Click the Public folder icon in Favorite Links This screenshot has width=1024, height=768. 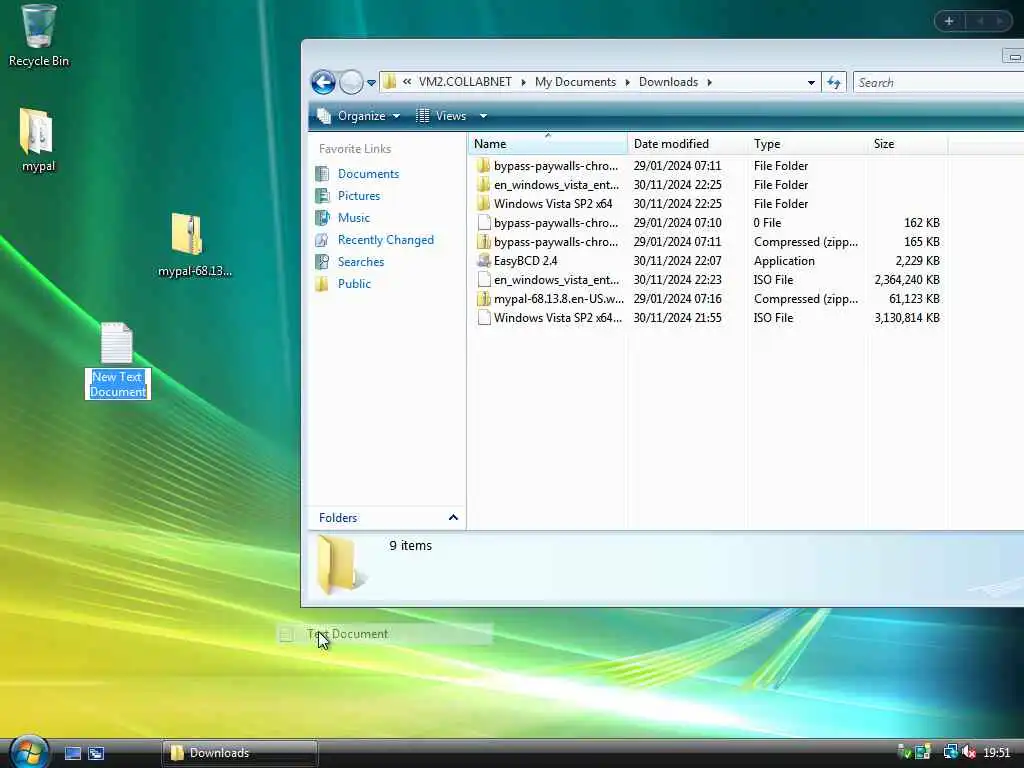coord(322,284)
